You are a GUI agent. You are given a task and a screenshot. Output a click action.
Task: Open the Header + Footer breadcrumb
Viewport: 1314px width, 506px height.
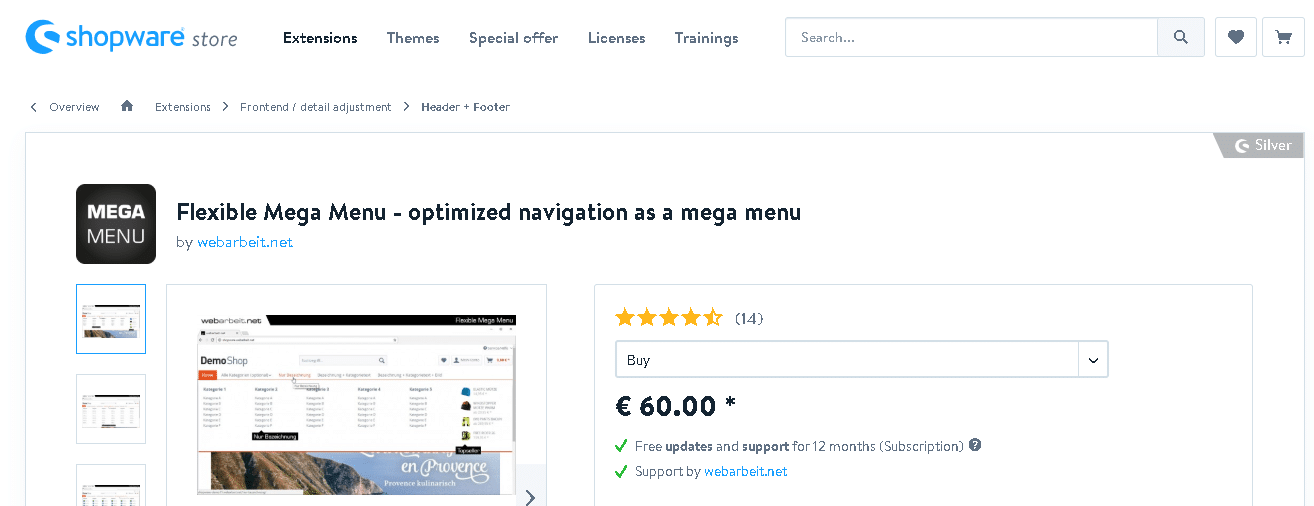pos(465,107)
